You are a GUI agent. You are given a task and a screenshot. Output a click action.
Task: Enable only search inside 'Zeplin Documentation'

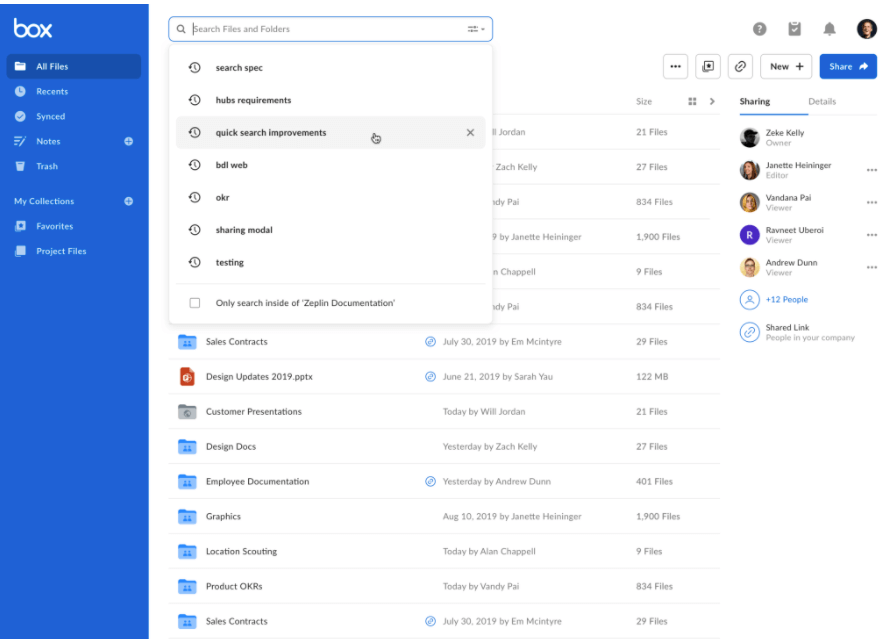click(195, 303)
